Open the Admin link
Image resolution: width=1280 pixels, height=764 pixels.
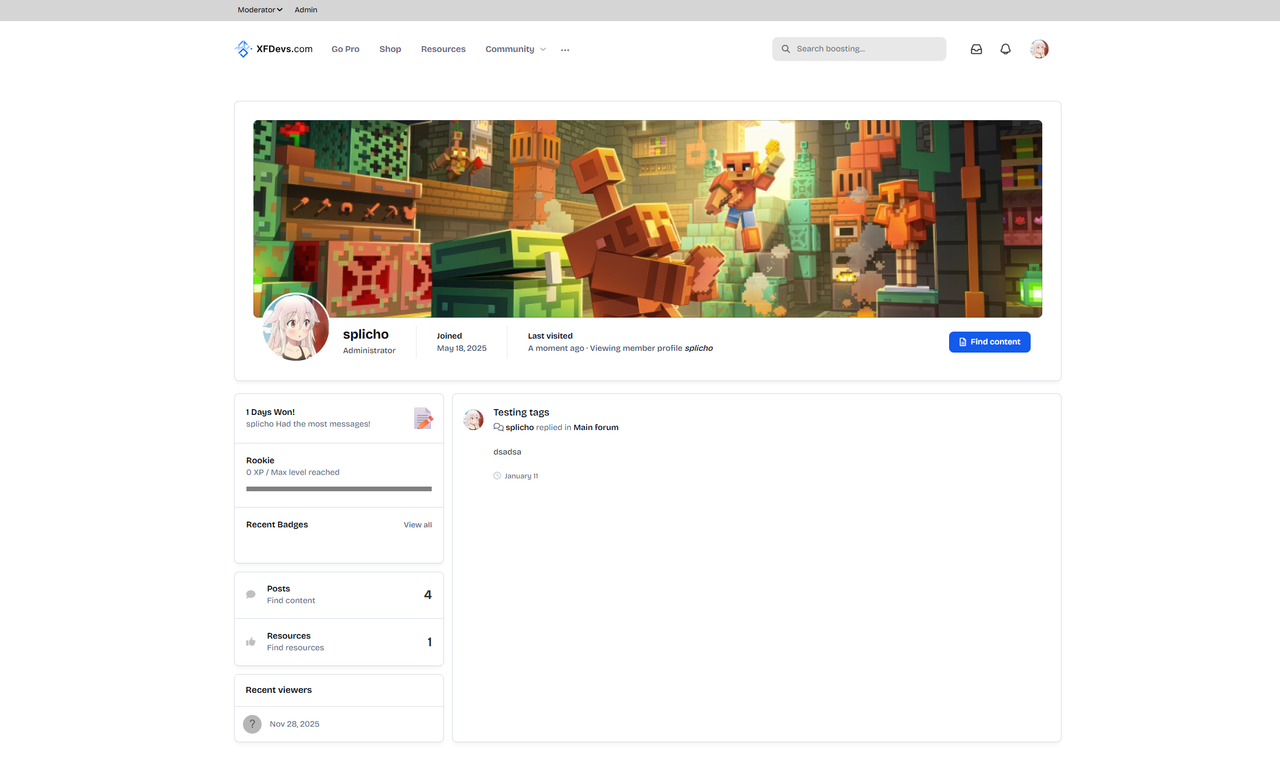(306, 10)
